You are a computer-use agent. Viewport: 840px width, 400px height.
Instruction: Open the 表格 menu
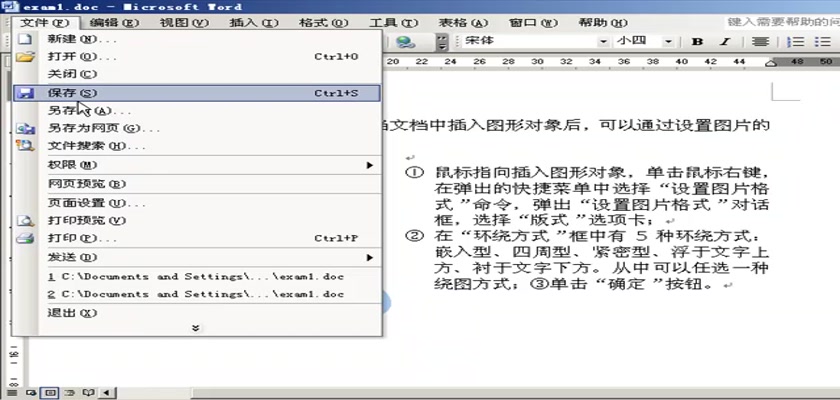point(464,22)
